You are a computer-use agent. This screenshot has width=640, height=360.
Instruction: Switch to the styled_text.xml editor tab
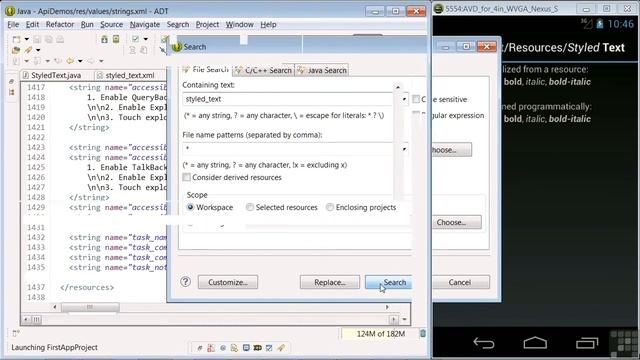(x=127, y=75)
